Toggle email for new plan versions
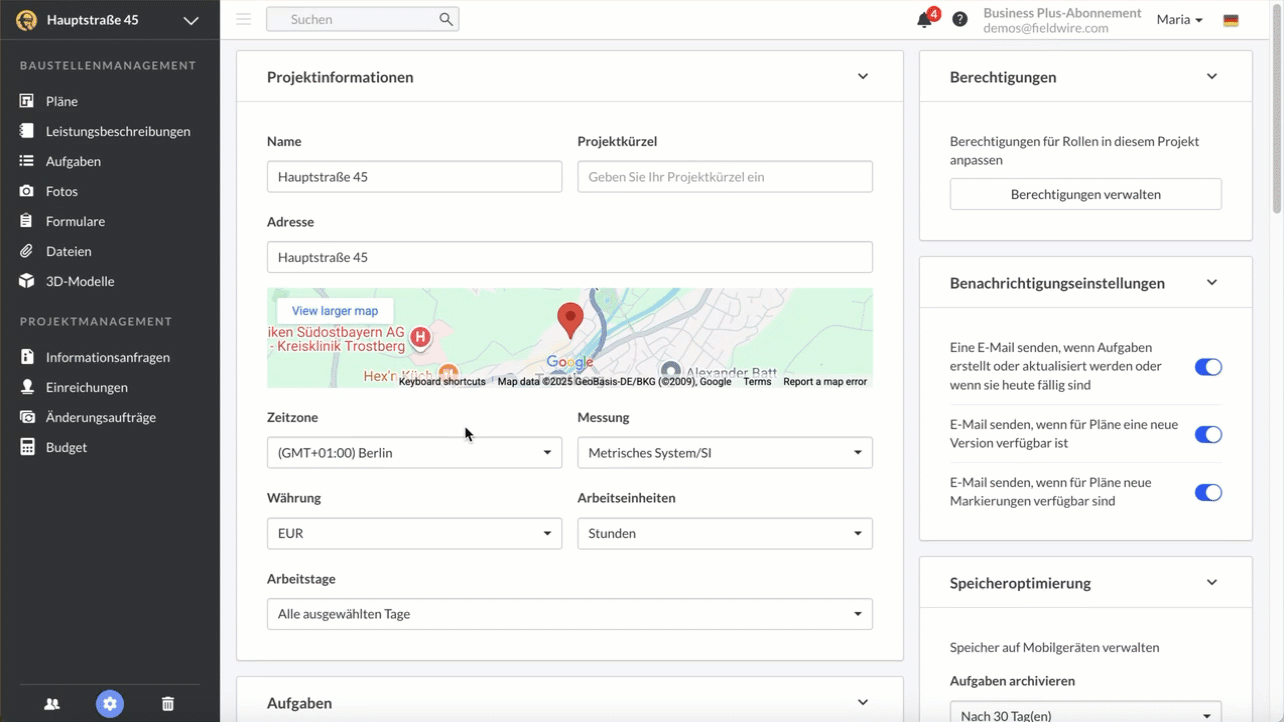Image resolution: width=1284 pixels, height=722 pixels. coord(1208,434)
